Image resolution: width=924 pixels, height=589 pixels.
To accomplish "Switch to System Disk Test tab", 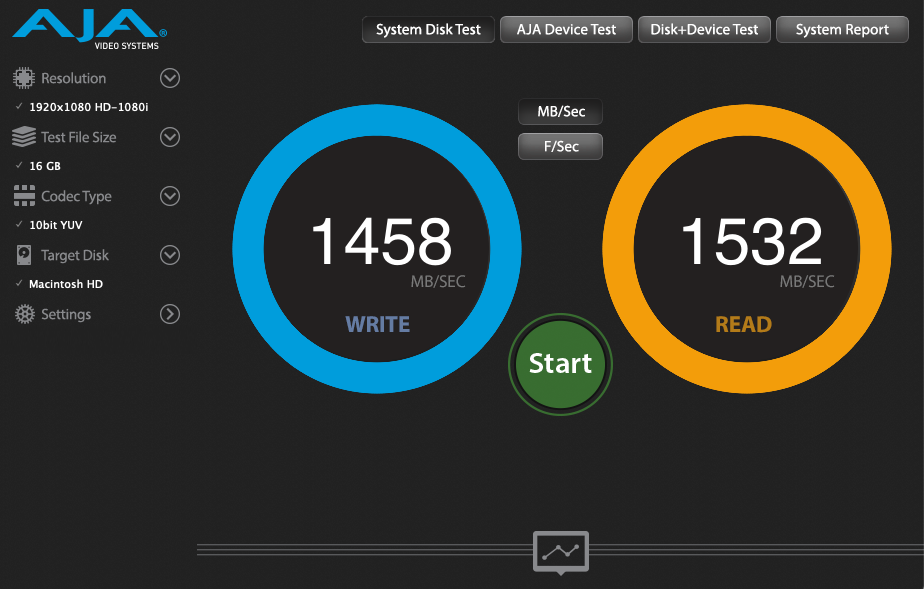I will (428, 29).
